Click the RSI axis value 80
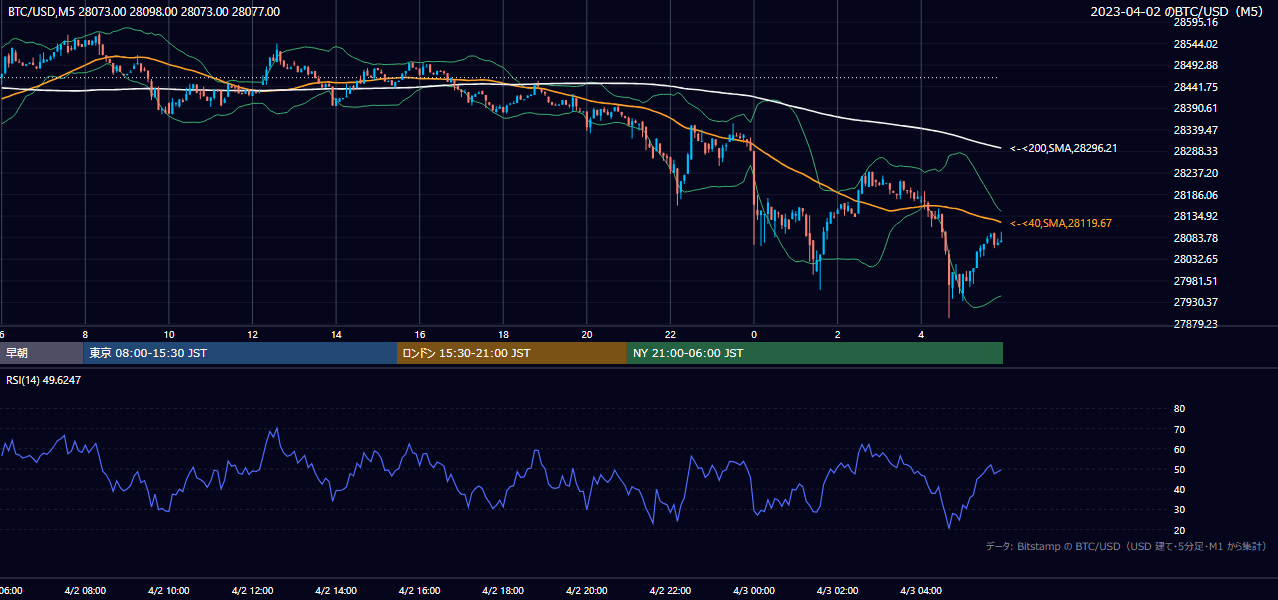The image size is (1278, 600). coord(1179,409)
